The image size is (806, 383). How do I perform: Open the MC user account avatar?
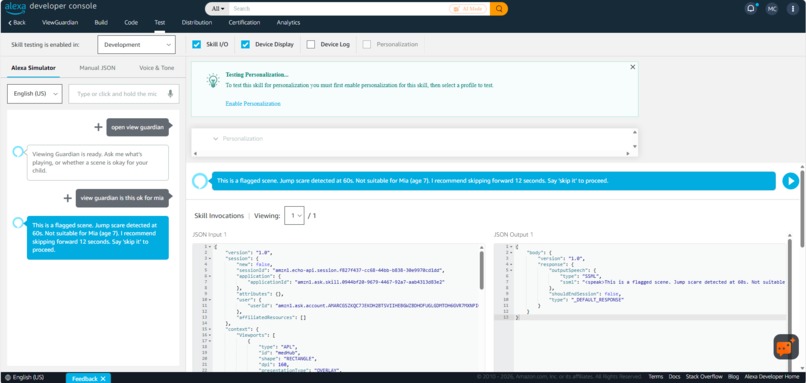pyautogui.click(x=772, y=9)
